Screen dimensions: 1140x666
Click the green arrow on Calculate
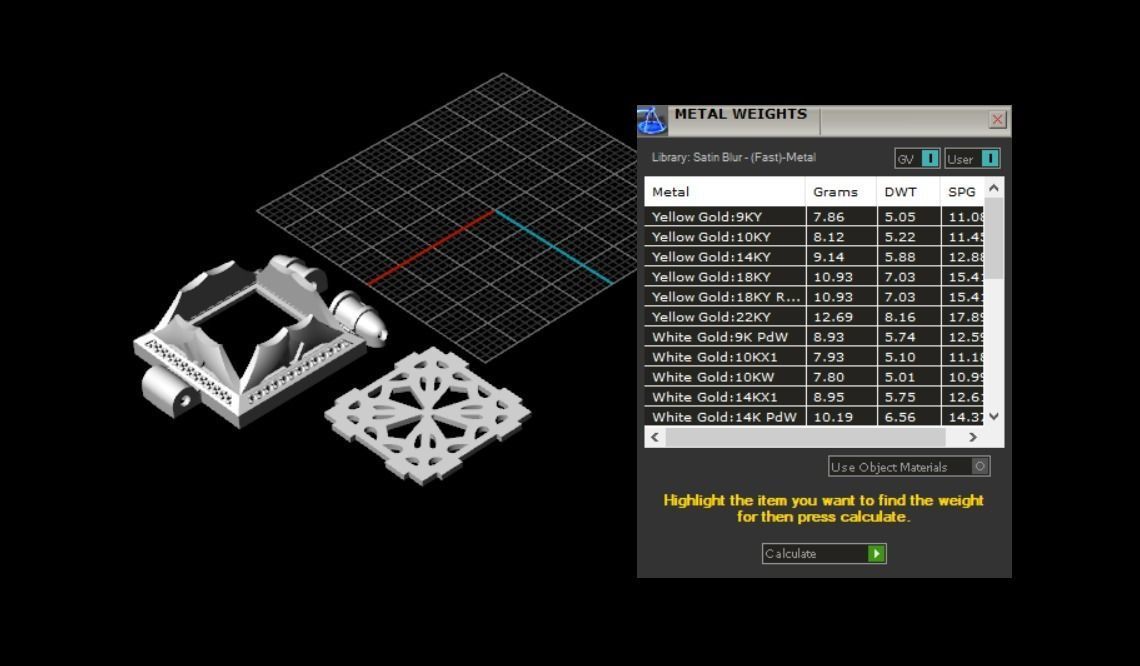click(x=876, y=553)
